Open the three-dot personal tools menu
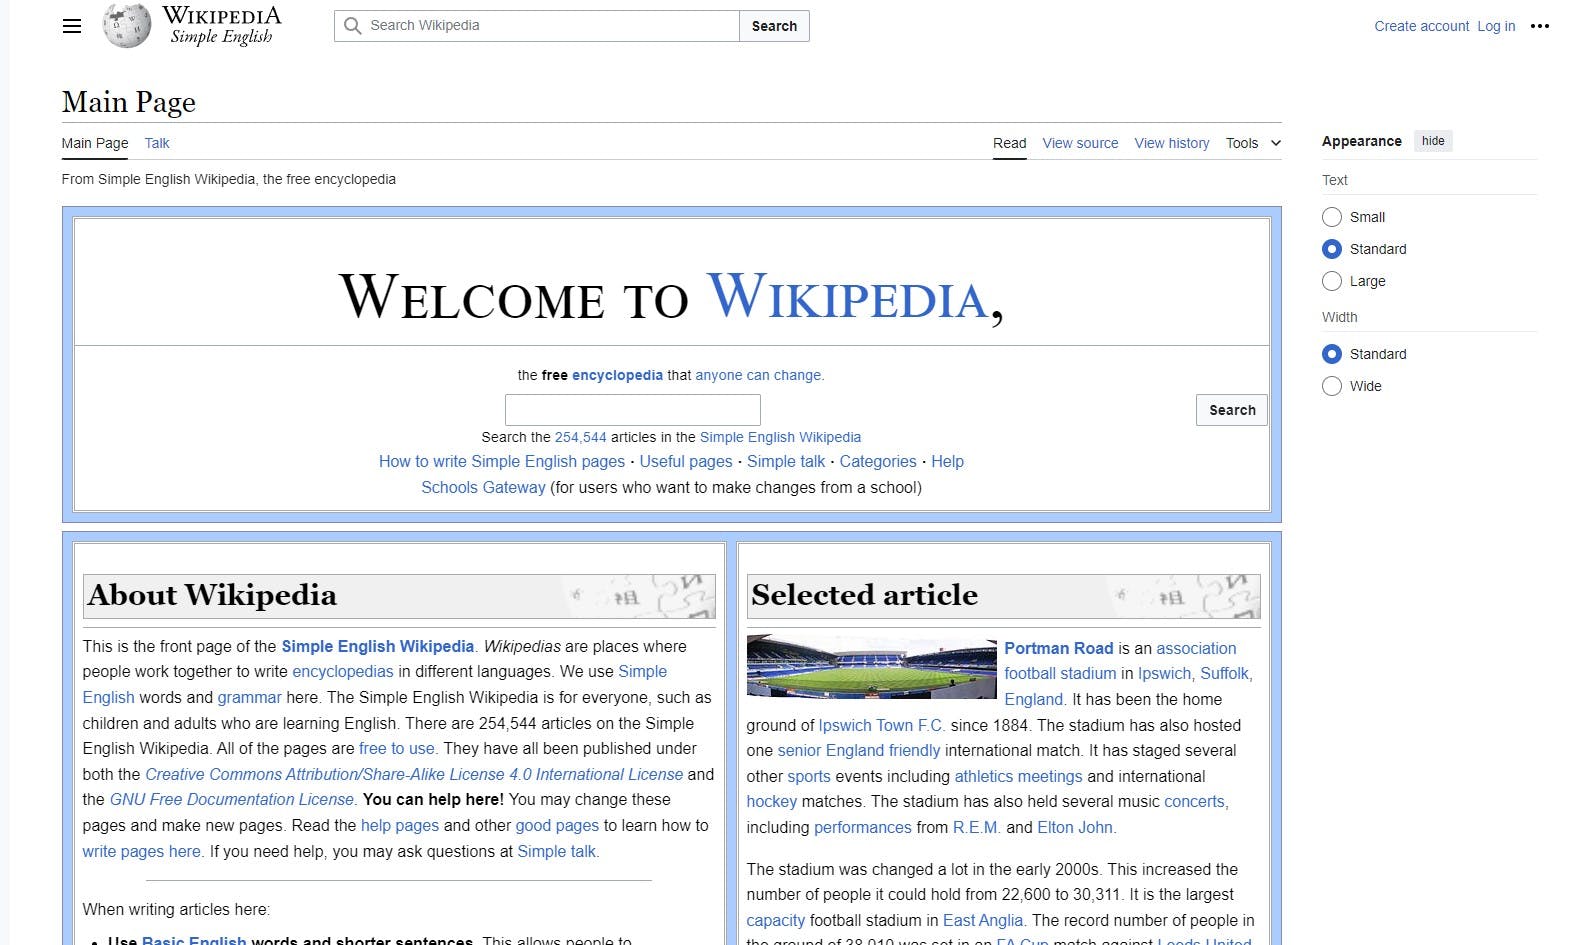This screenshot has height=945, width=1574. 1540,26
